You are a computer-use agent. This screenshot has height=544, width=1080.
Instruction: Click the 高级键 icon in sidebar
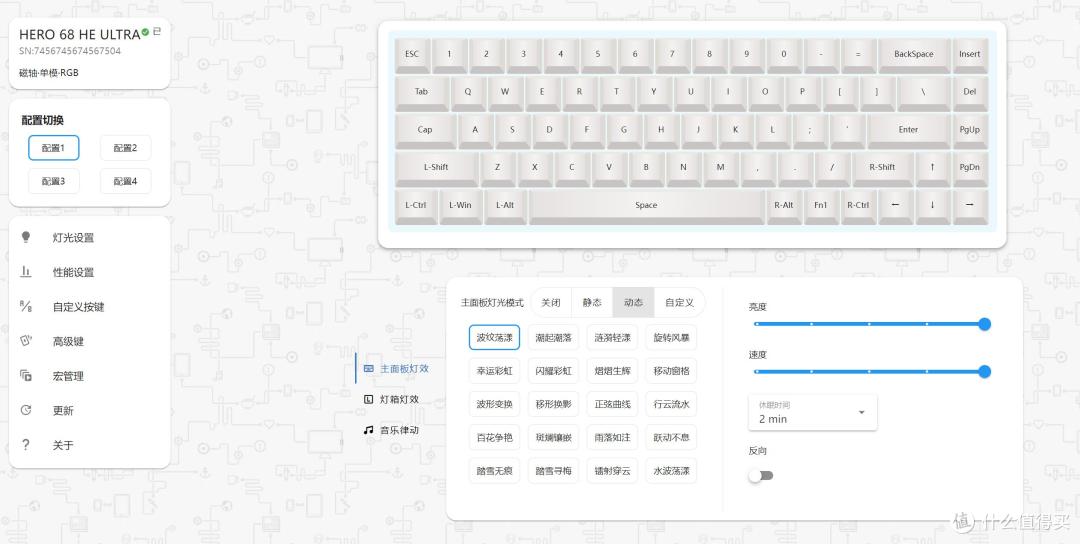(26, 341)
